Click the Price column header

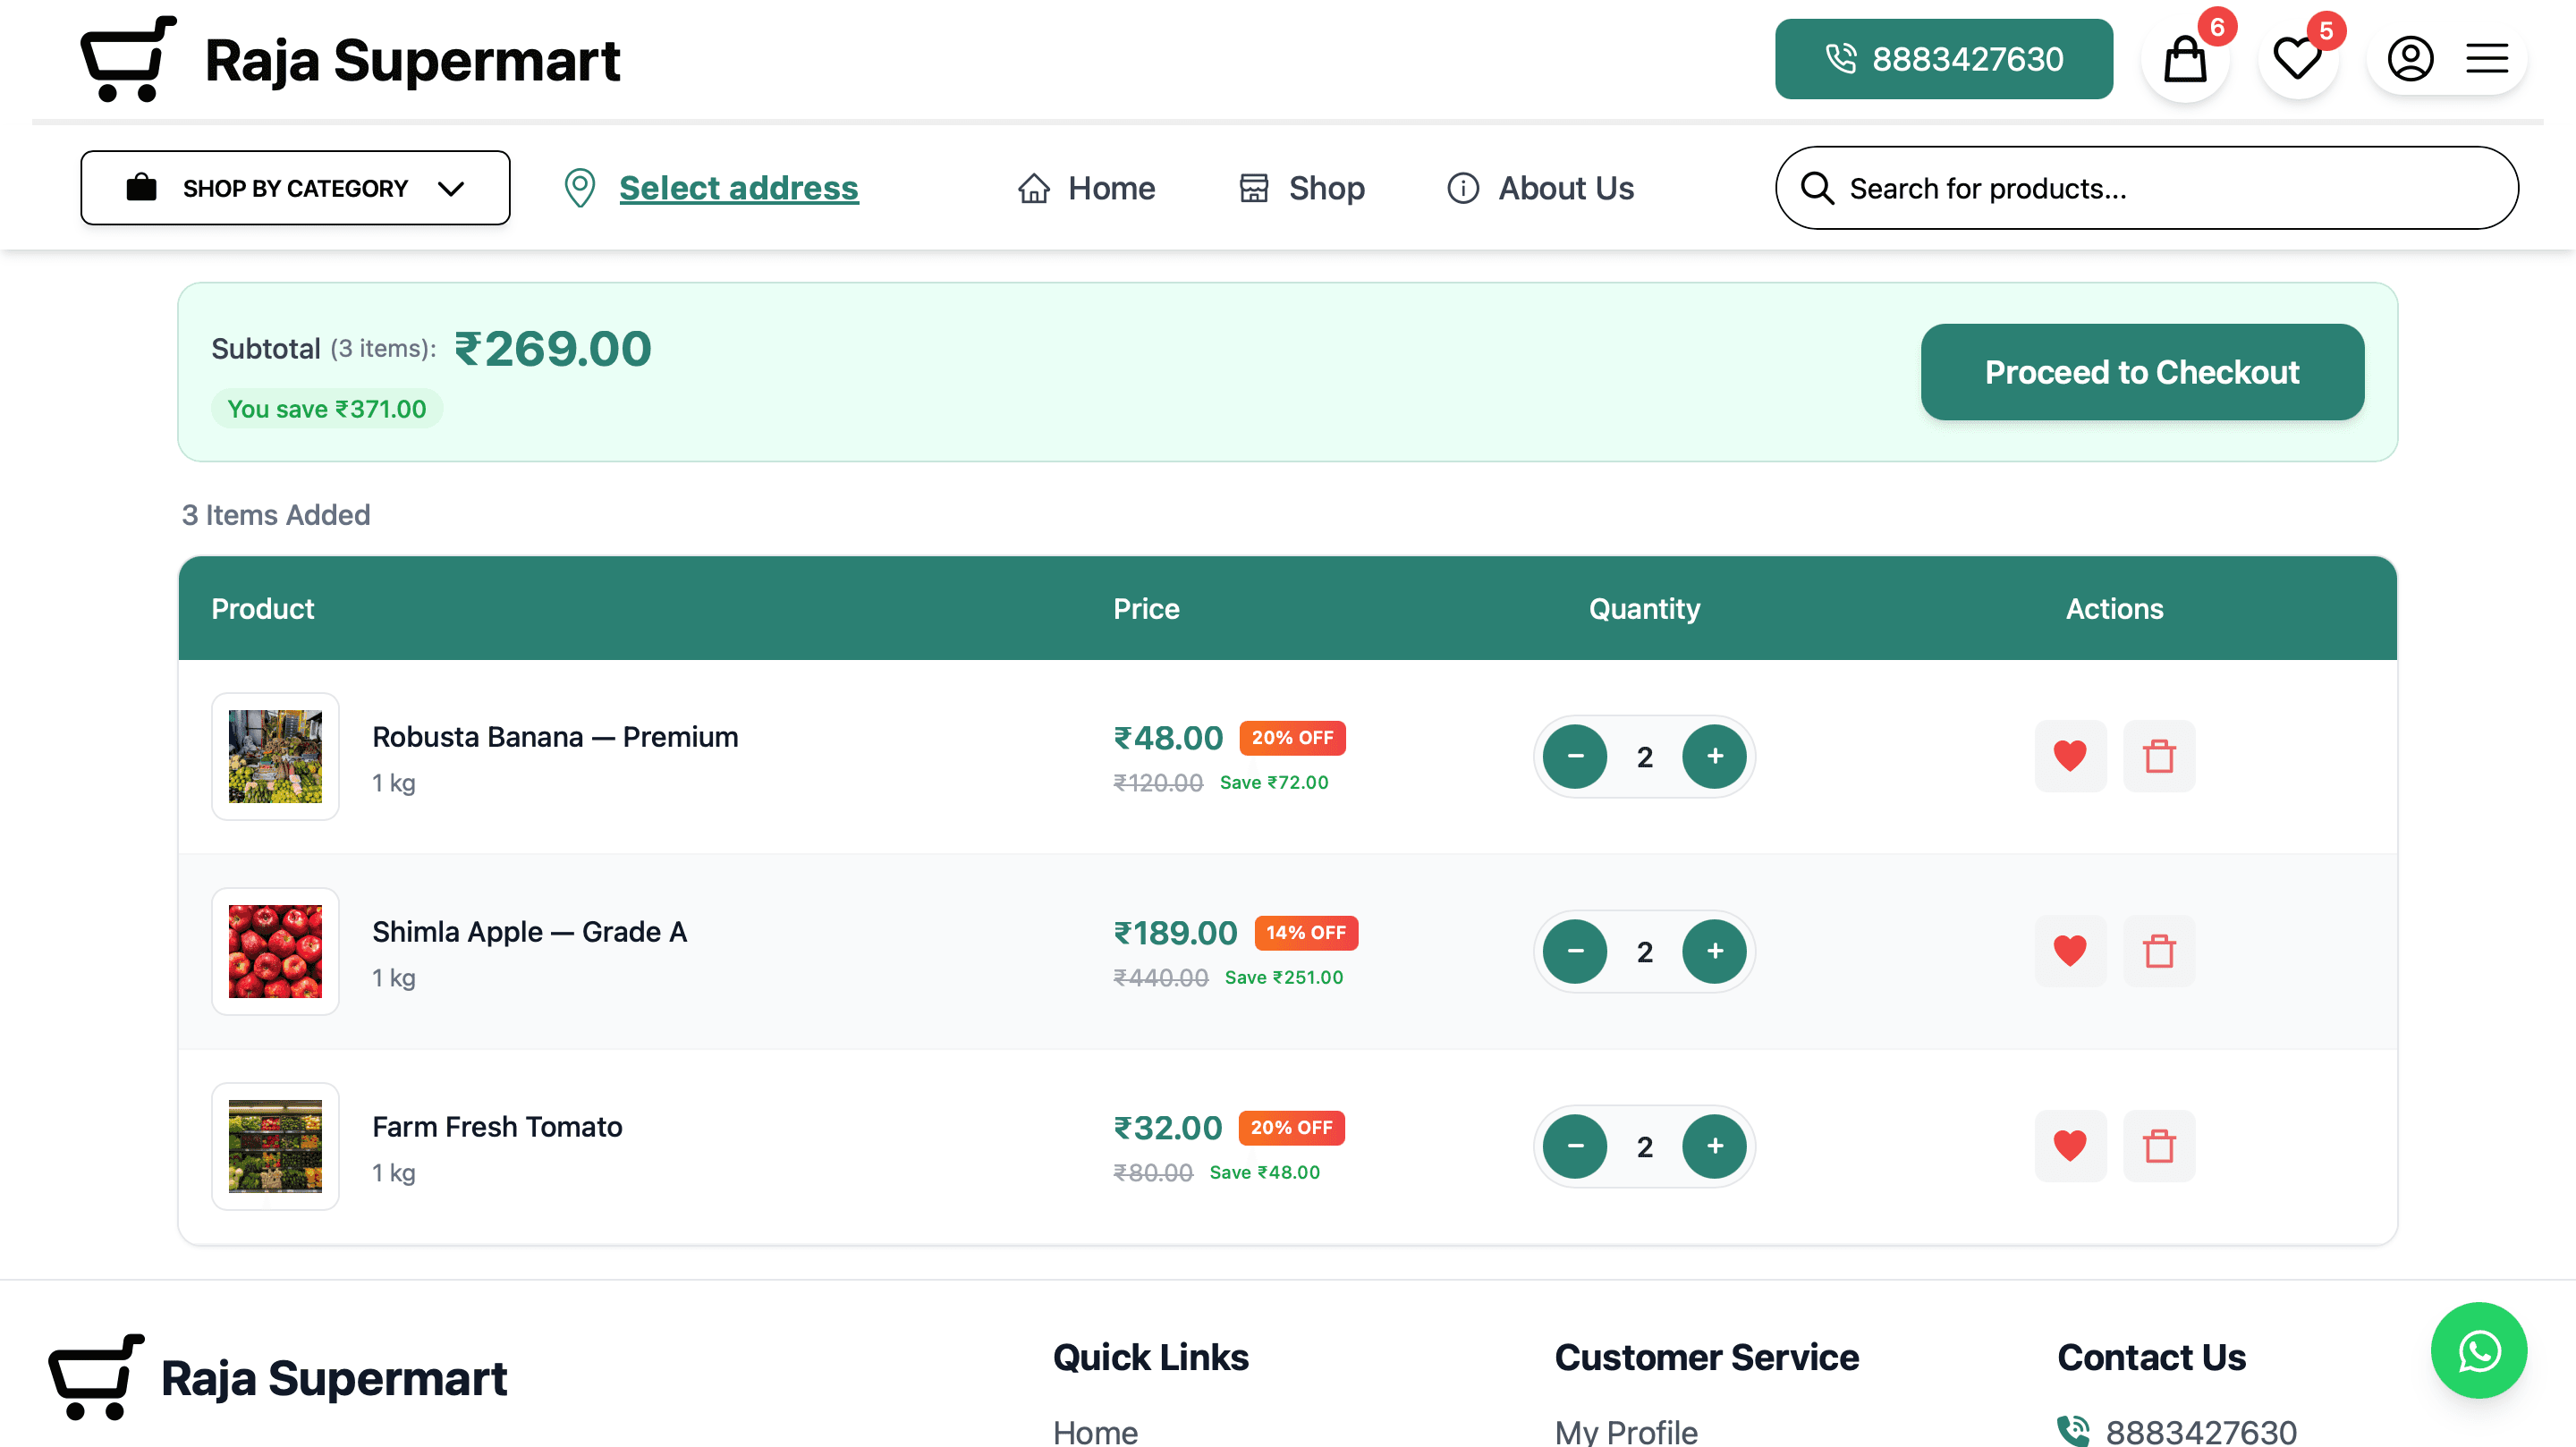tap(1146, 609)
